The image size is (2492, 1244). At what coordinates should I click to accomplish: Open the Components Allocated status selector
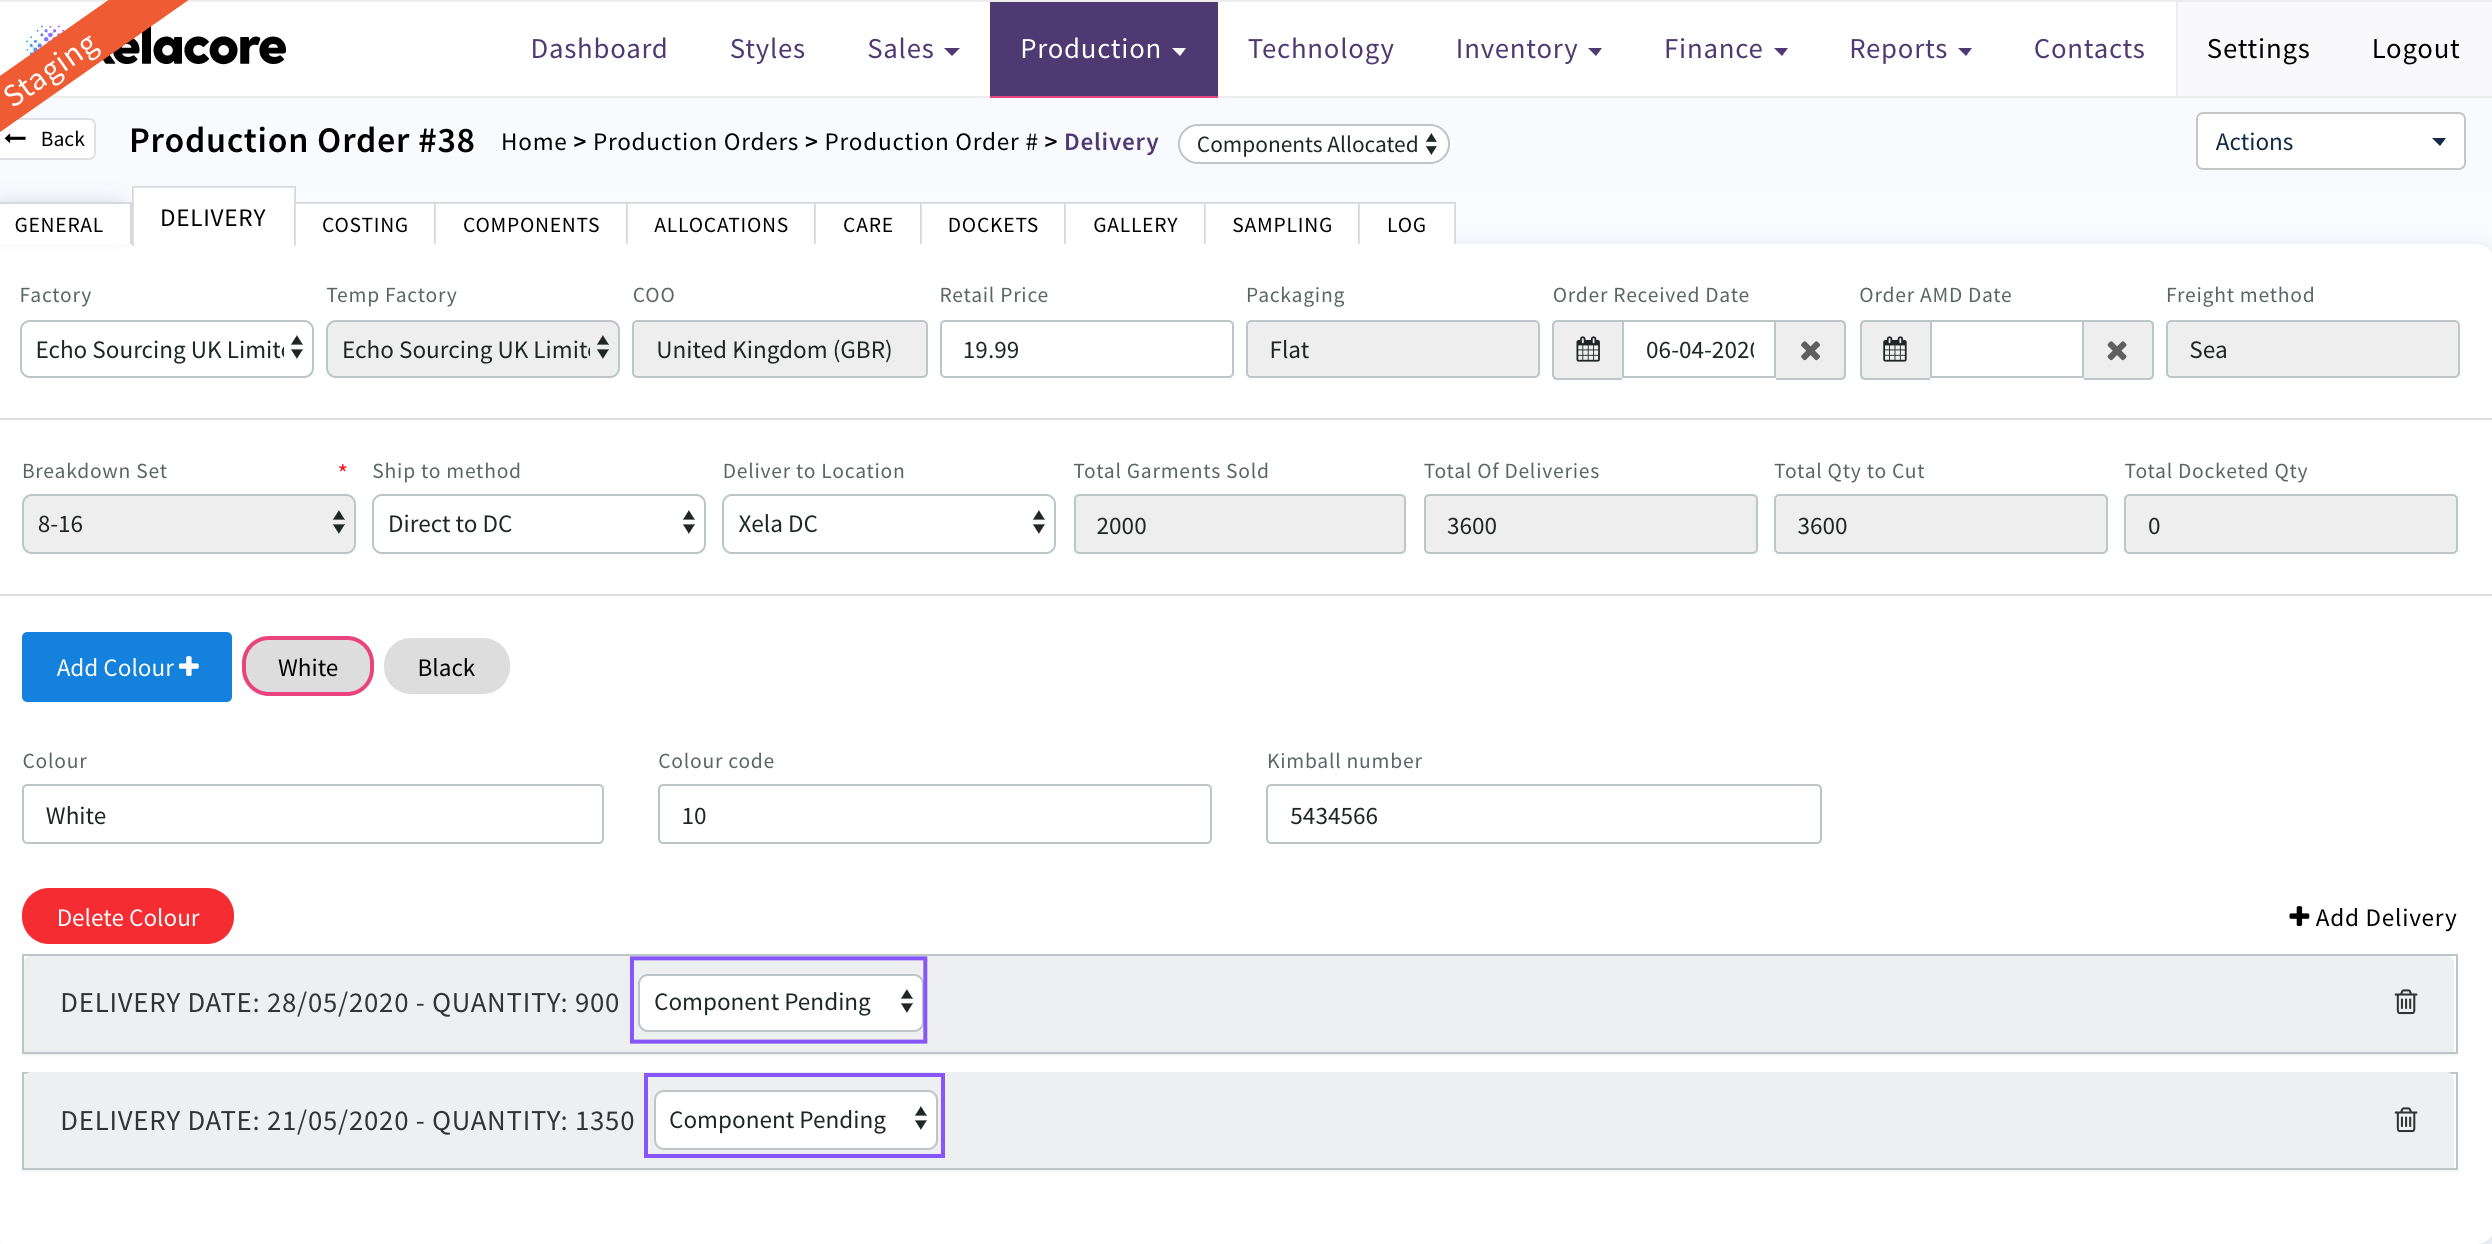tap(1314, 144)
